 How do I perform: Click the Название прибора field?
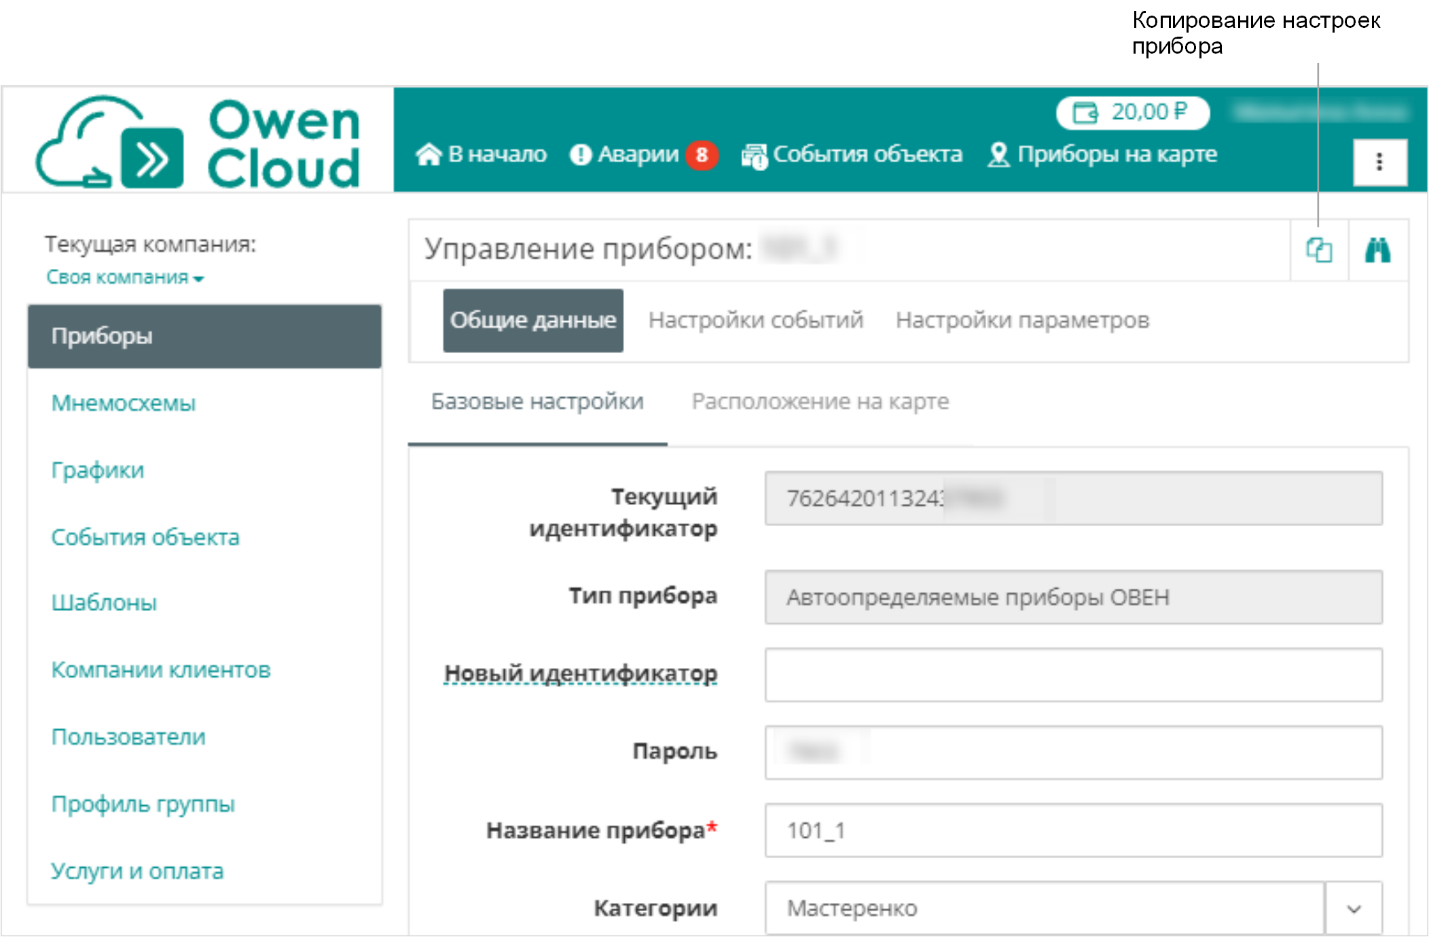pos(1073,830)
